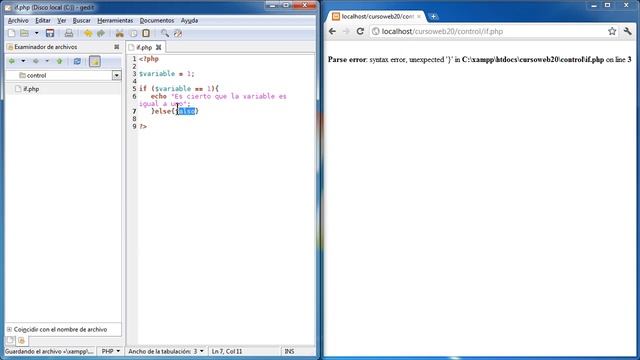Go forward in the Chrome browser
Screen dimensions: 640x360
(x=346, y=31)
